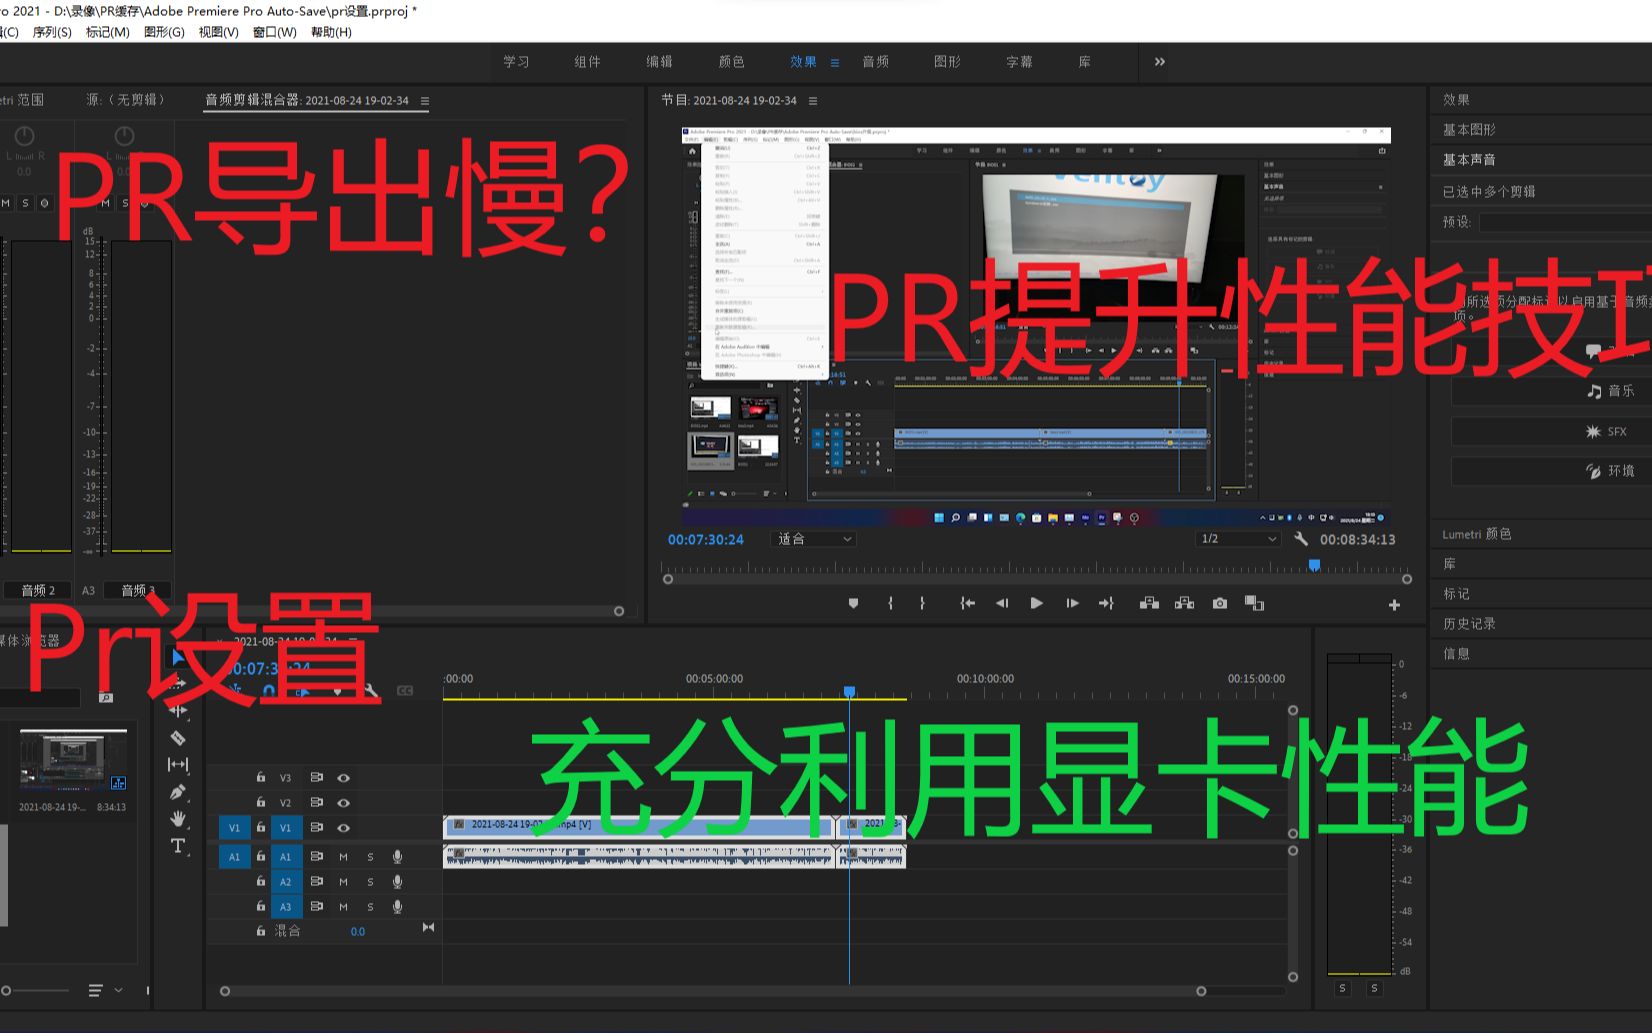The image size is (1652, 1033).
Task: Add marker in Program monitor
Action: point(853,603)
